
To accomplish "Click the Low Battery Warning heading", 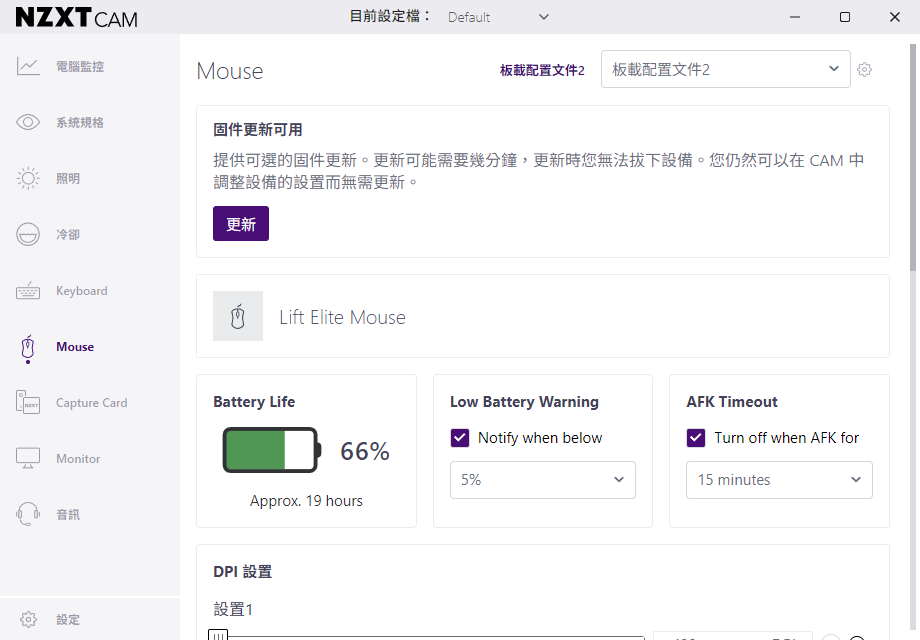I will tap(525, 402).
